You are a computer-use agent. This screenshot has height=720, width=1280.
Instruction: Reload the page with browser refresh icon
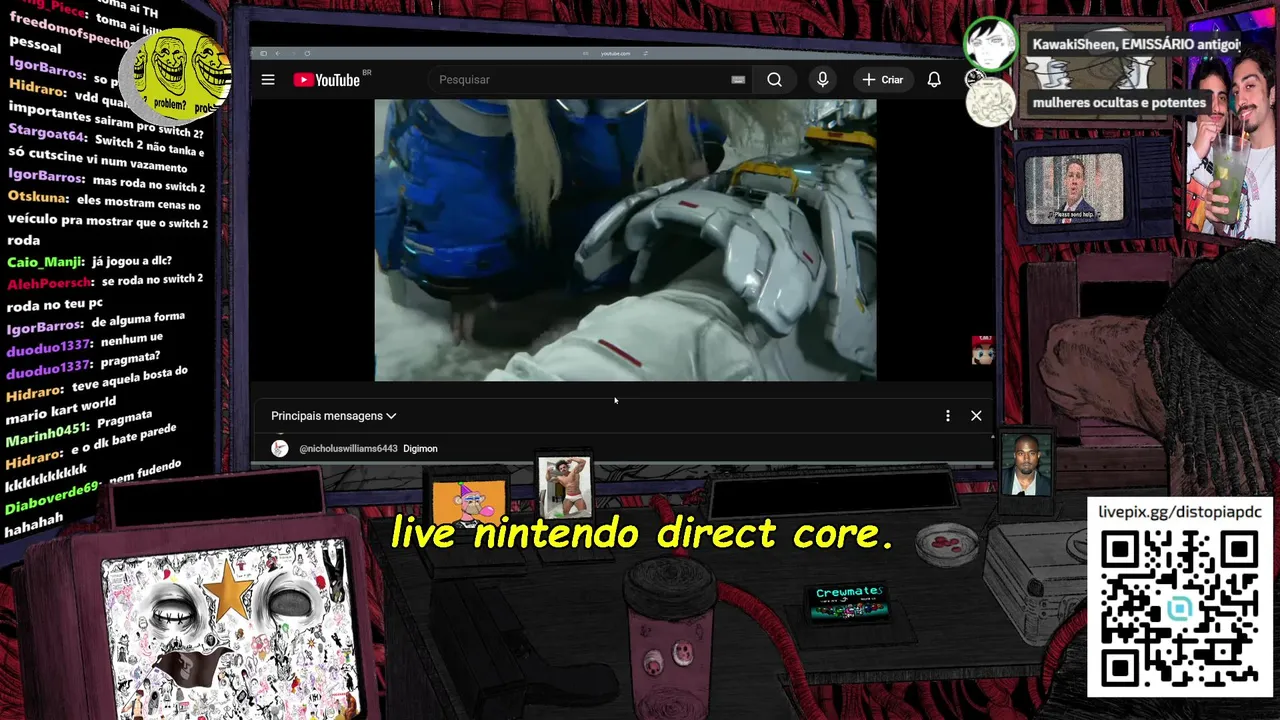[x=307, y=53]
